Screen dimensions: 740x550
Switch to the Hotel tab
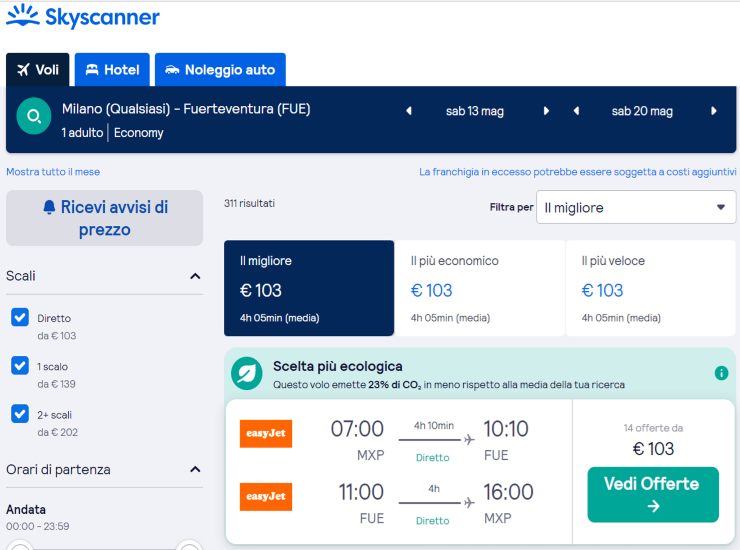112,70
